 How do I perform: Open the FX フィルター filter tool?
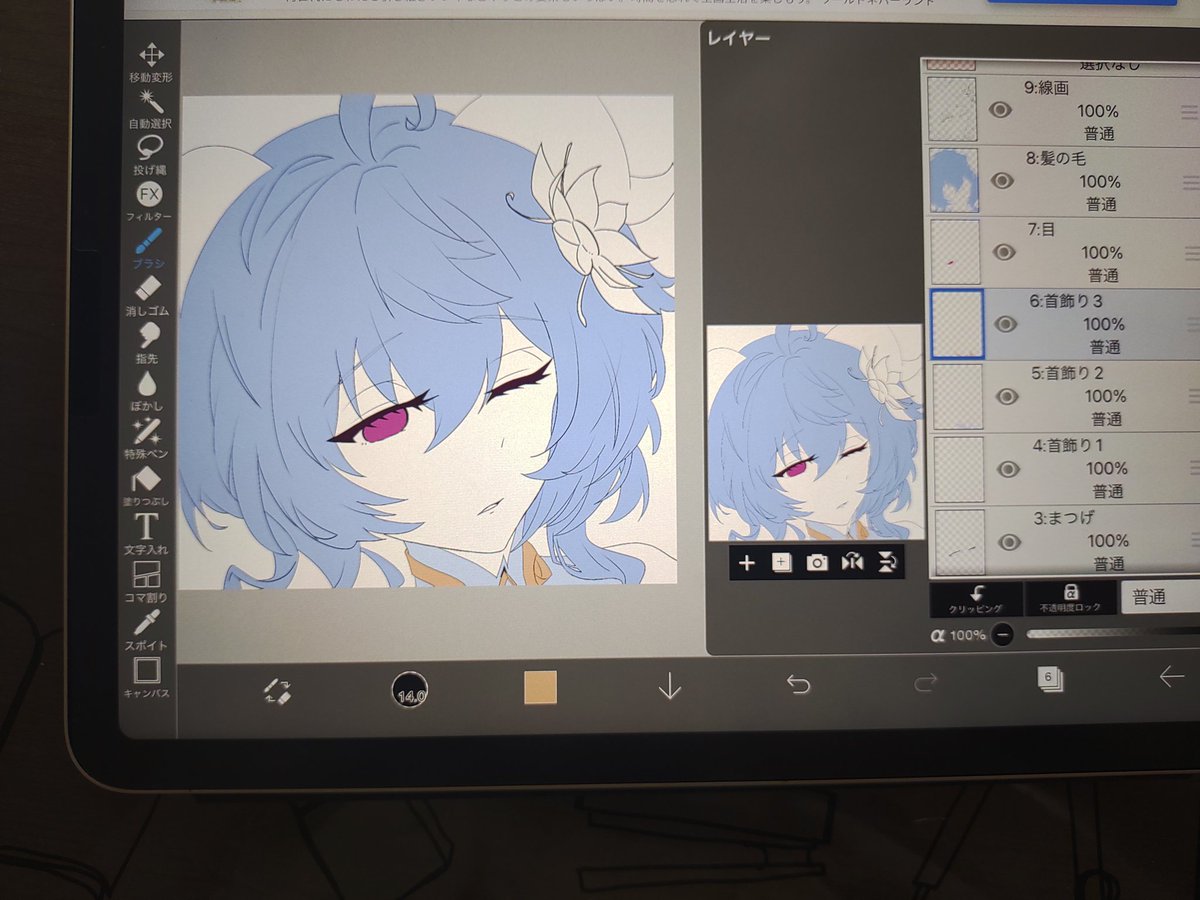pyautogui.click(x=149, y=202)
